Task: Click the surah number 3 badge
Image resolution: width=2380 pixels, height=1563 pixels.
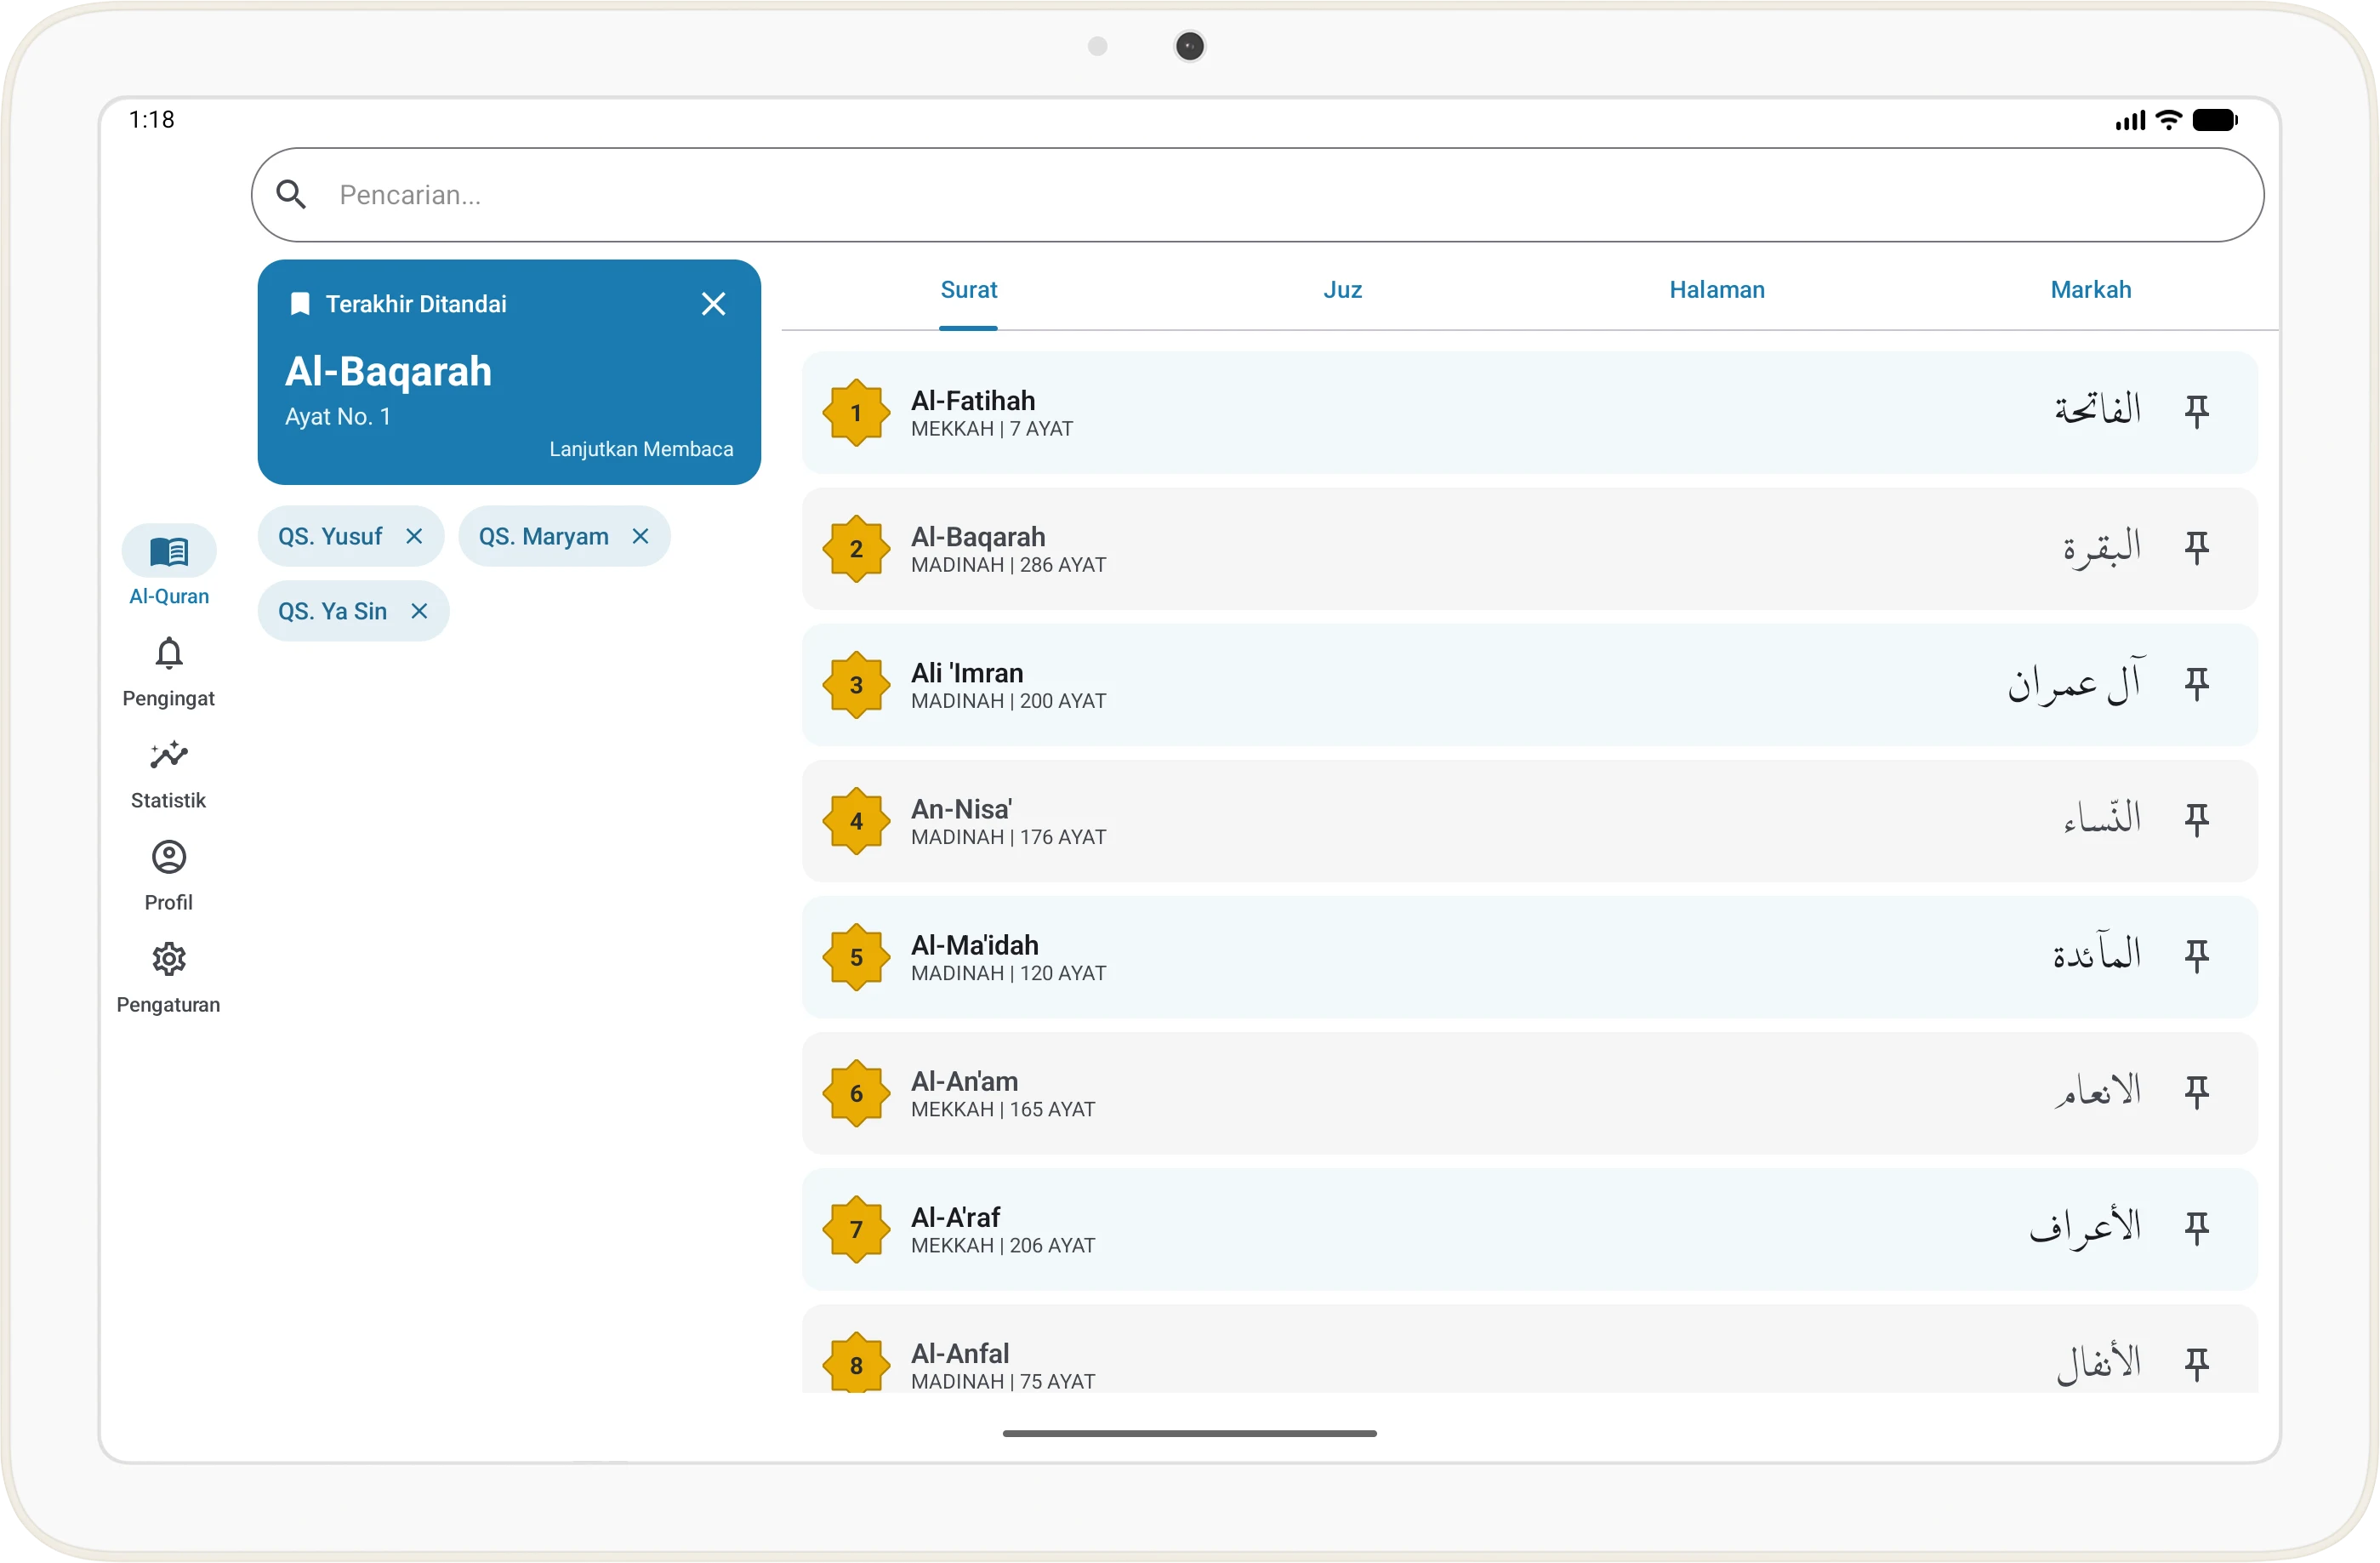Action: pos(856,685)
